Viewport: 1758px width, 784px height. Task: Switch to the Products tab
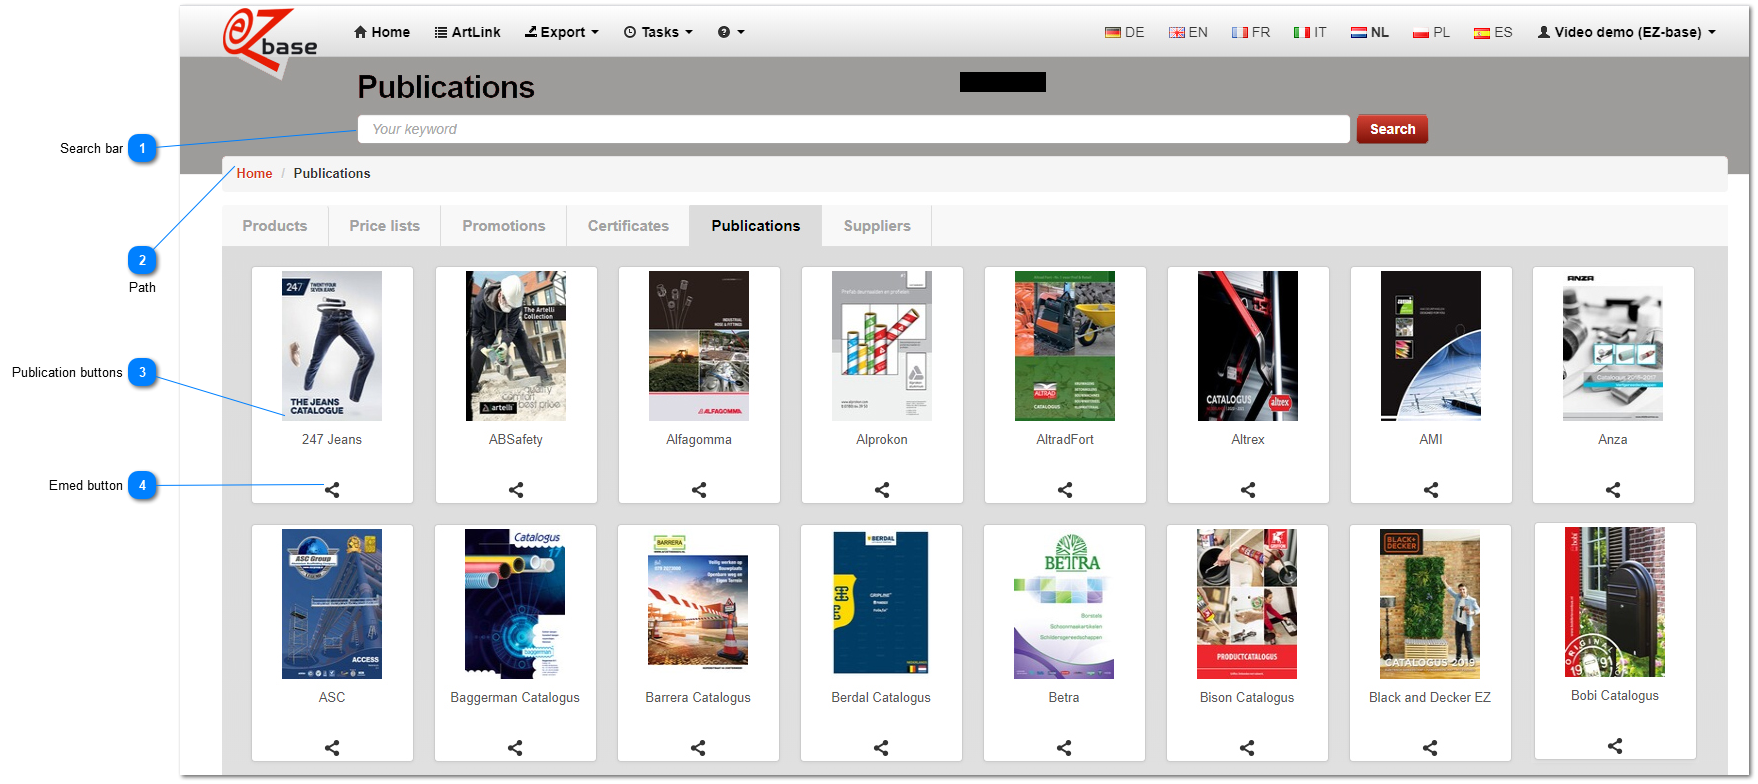[275, 226]
